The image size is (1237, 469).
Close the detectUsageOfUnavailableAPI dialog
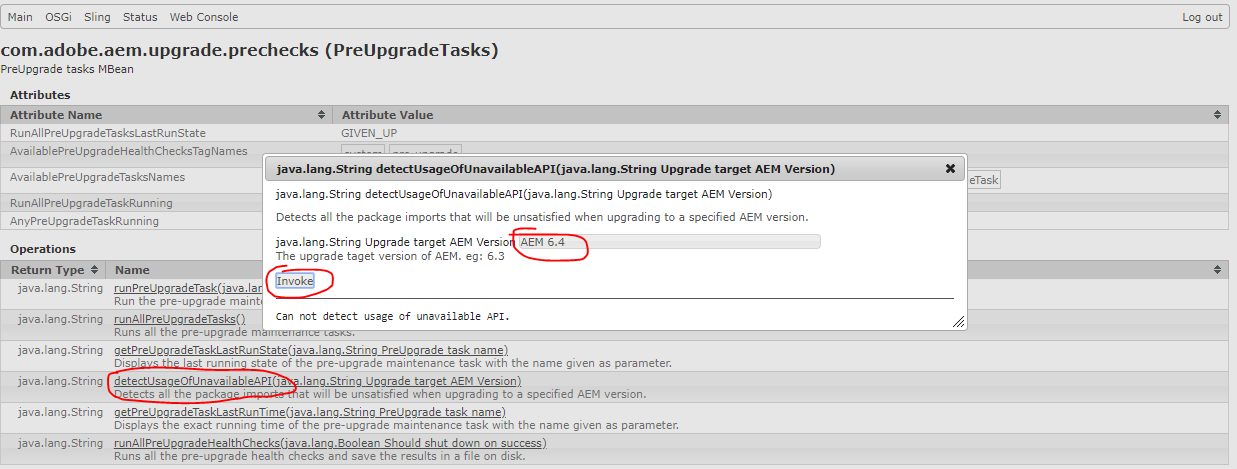950,169
